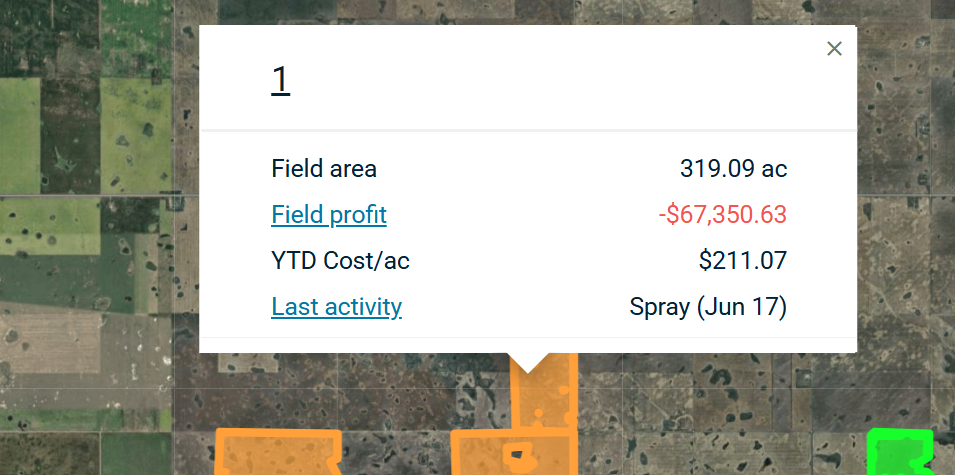Screen dimensions: 955x475
Task: Open the Last activity link
Action: (x=336, y=307)
